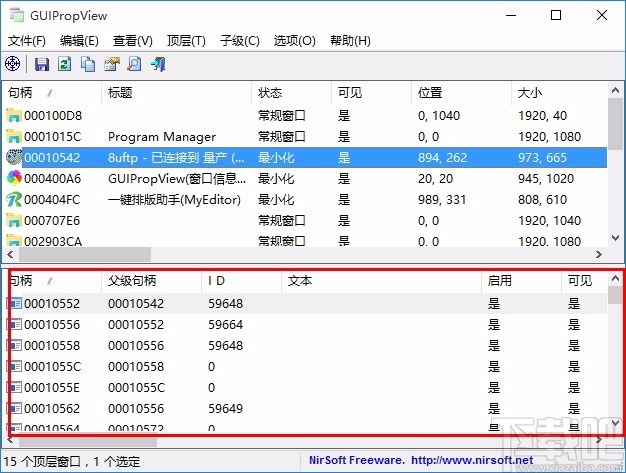Open the 帮助(H) menu
The height and width of the screenshot is (473, 626).
(x=350, y=41)
